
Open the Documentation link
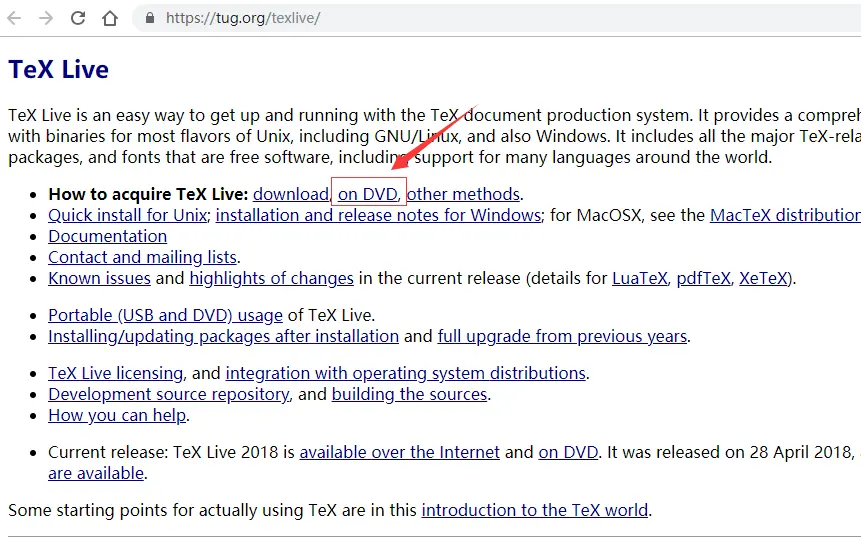[108, 236]
